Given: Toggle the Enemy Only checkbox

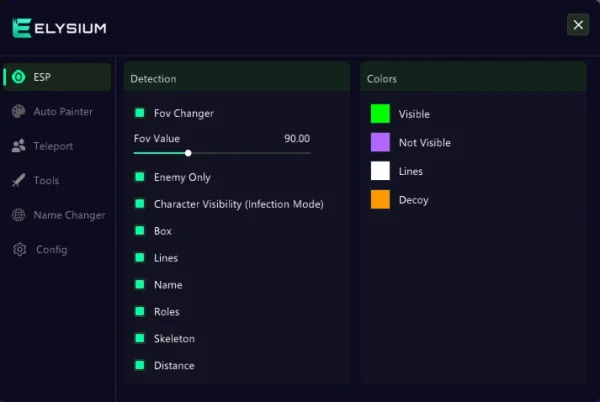Looking at the screenshot, I should [x=140, y=177].
